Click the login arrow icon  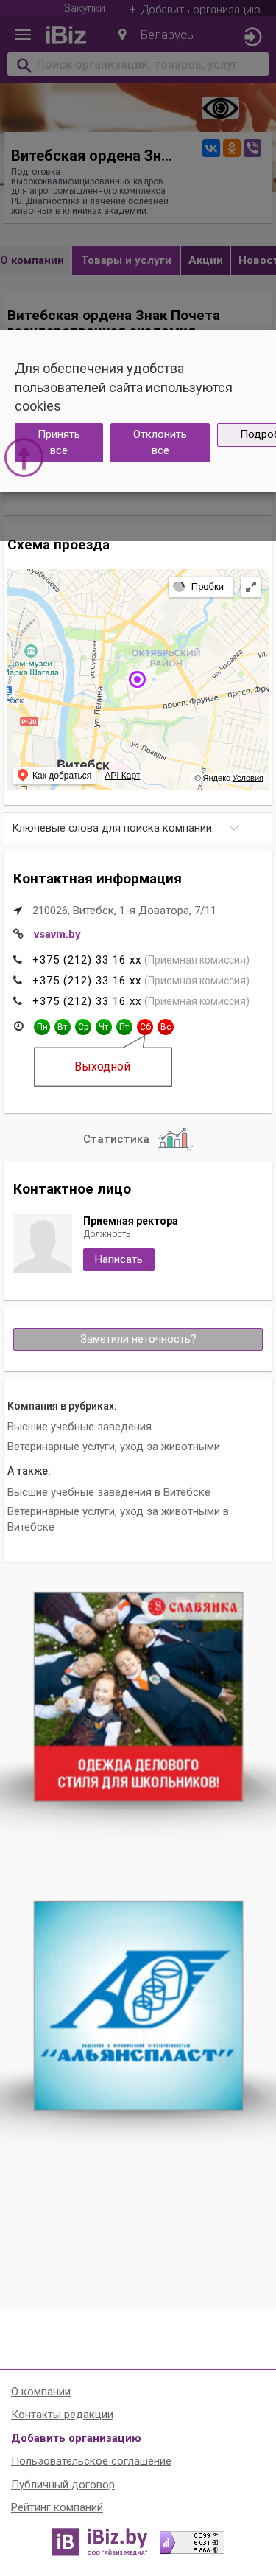point(252,37)
